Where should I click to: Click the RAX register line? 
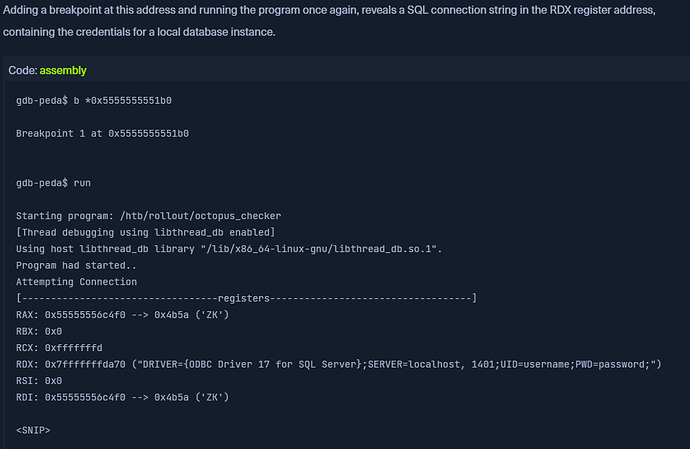[x=123, y=315]
